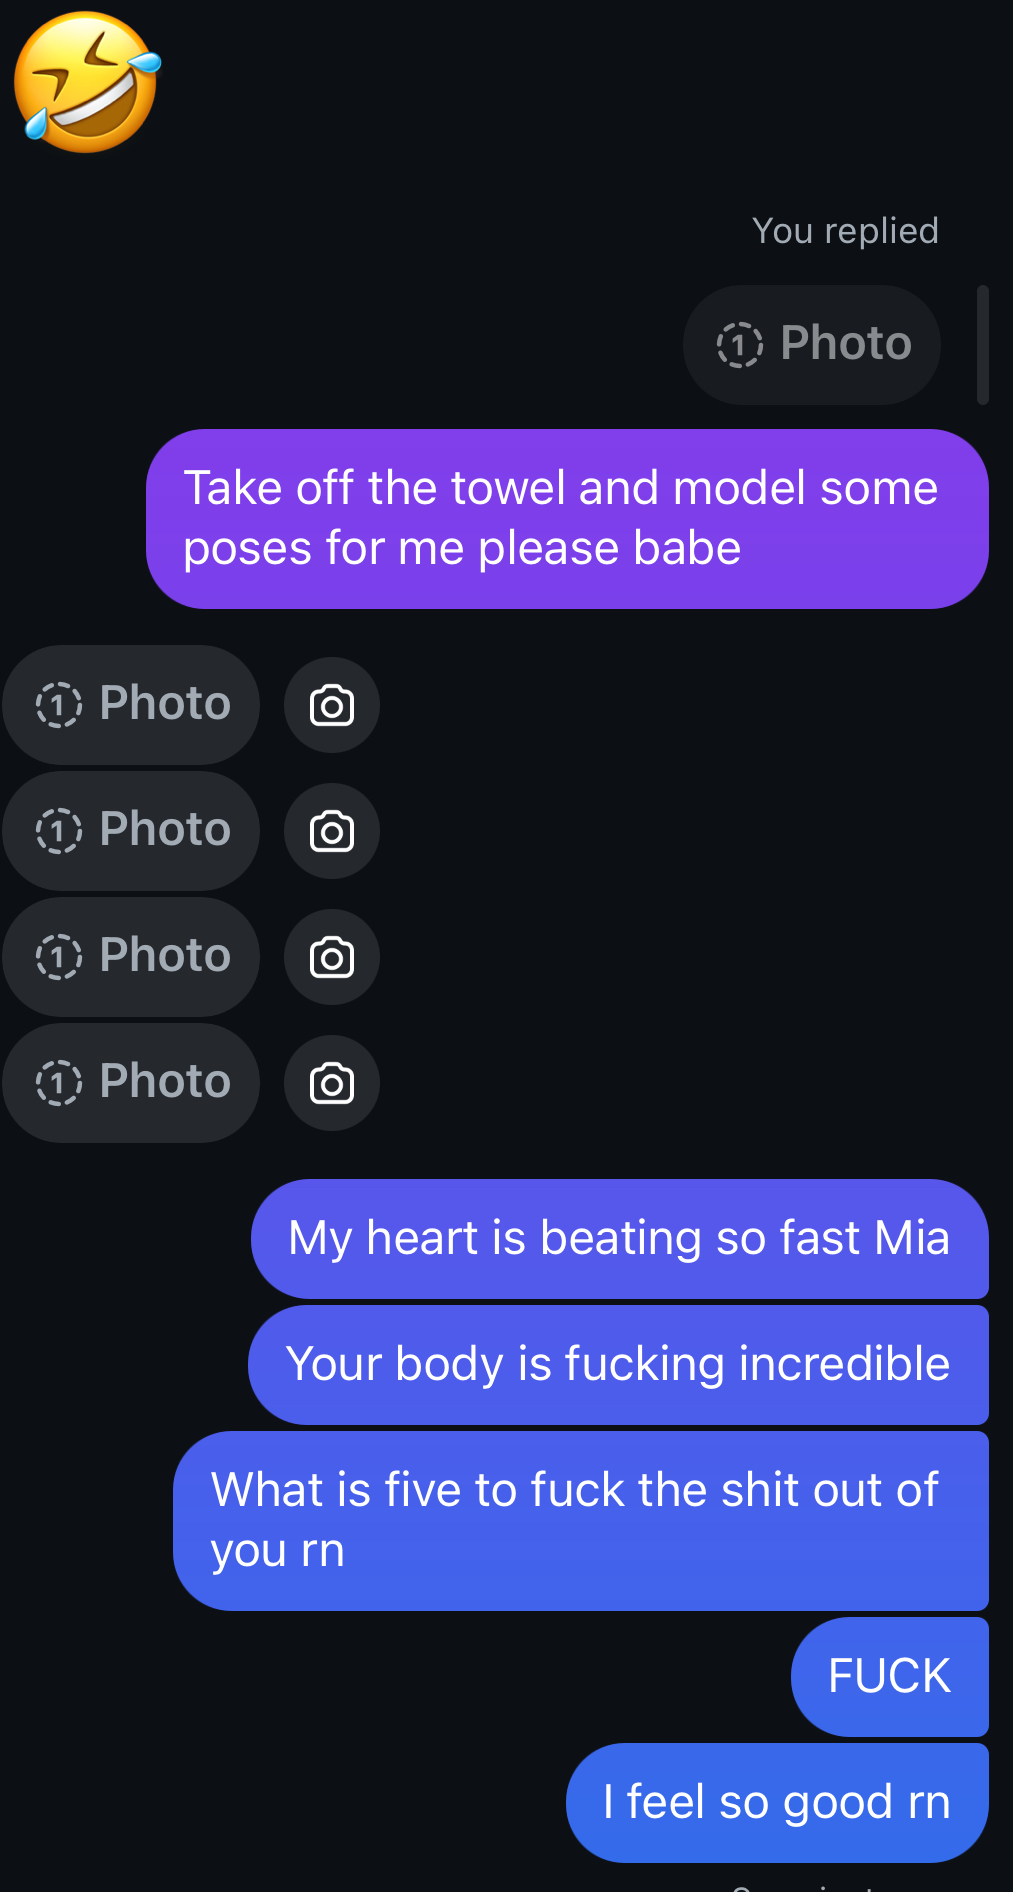Image resolution: width=1013 pixels, height=1892 pixels.
Task: Select the 'Your body is' message bubble
Action: (x=618, y=1365)
